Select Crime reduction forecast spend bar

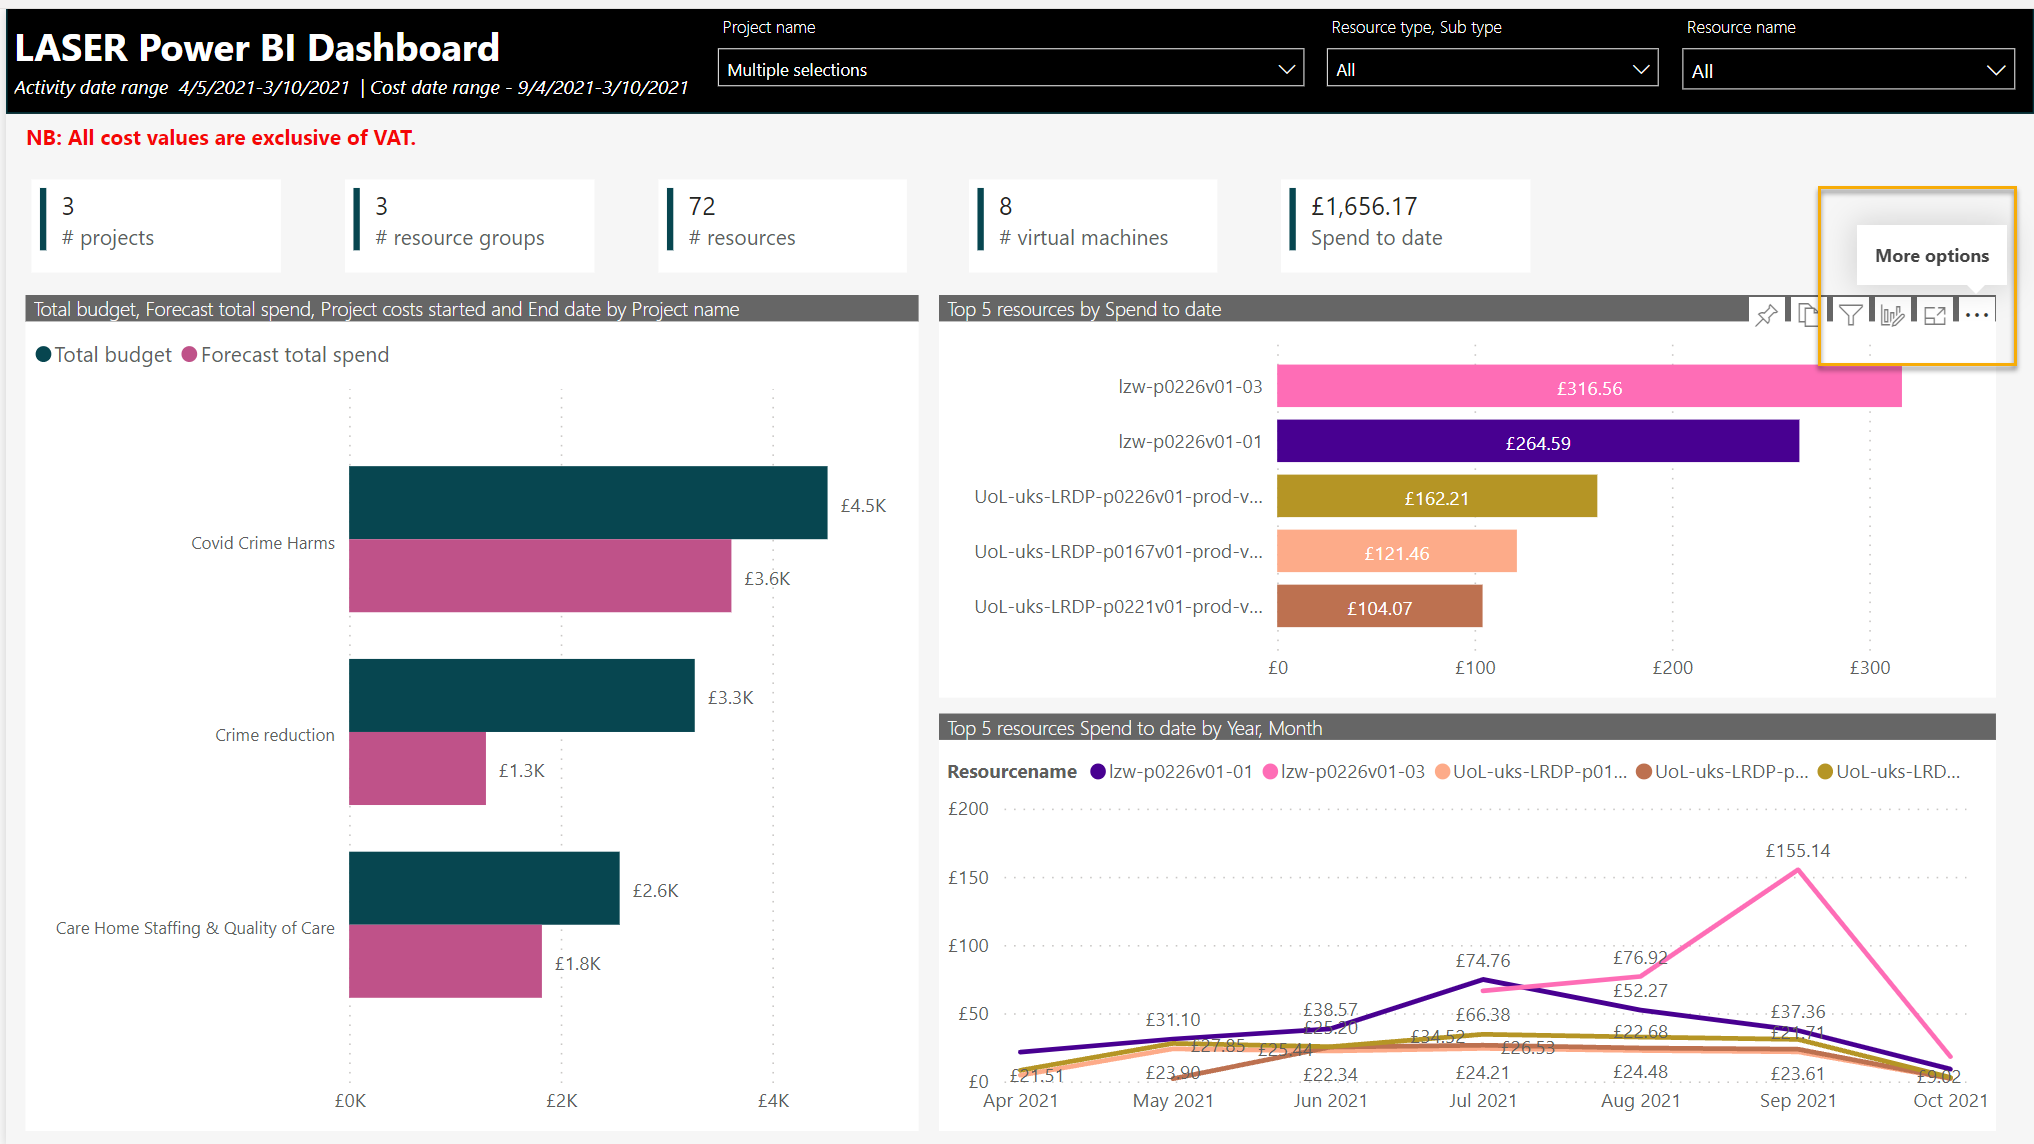coord(417,768)
